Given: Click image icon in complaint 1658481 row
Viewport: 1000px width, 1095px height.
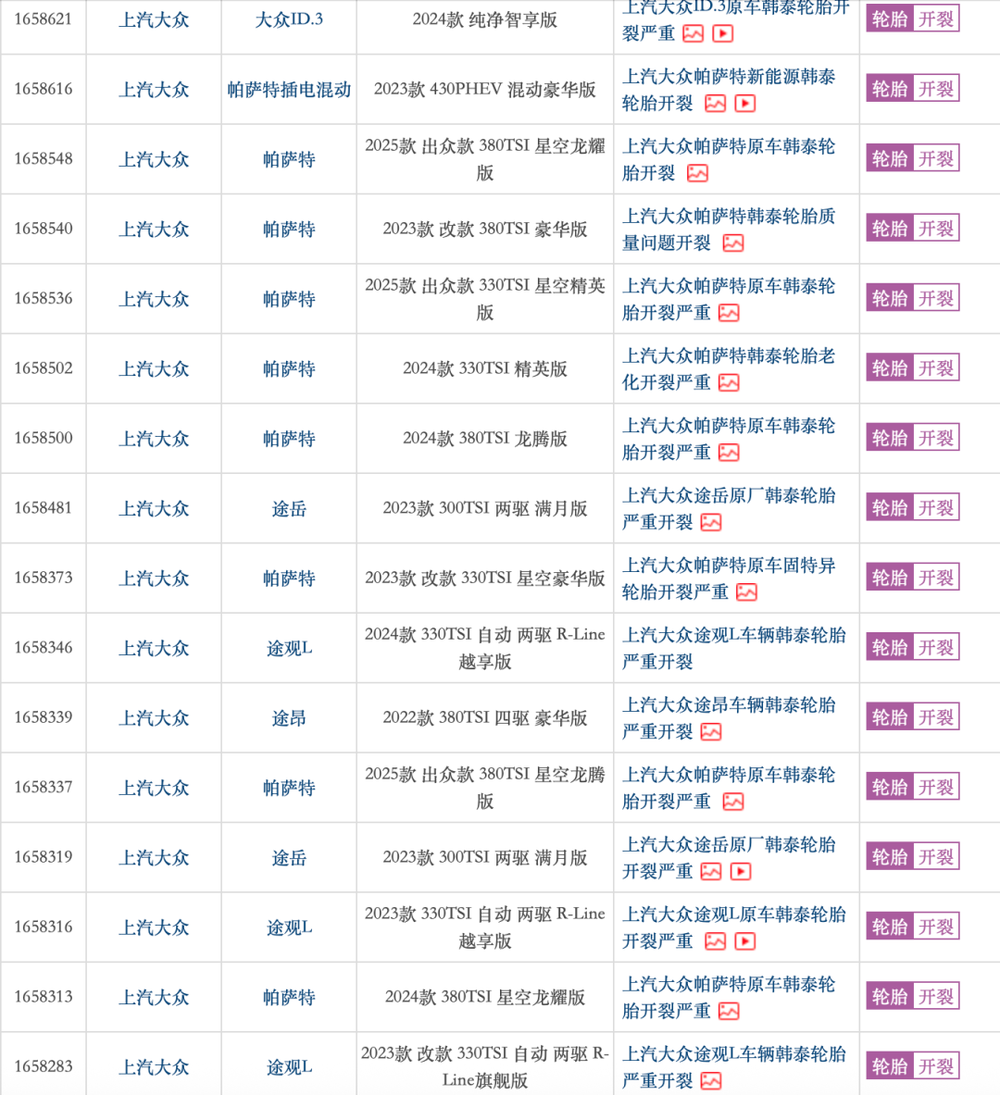Looking at the screenshot, I should 711,523.
